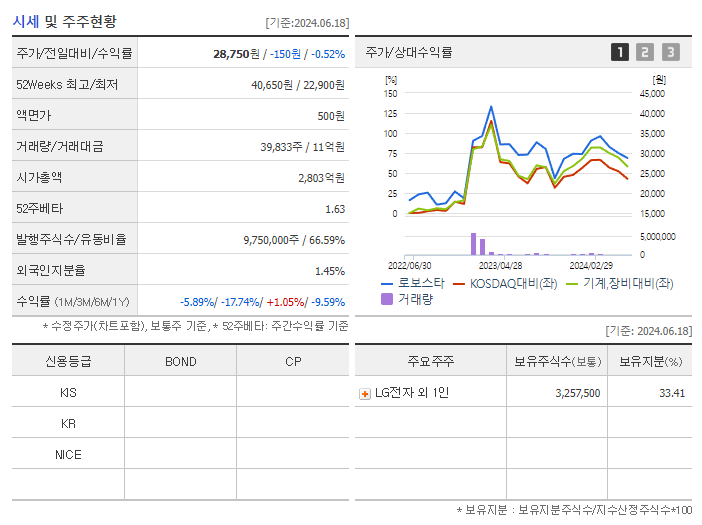702x525 pixels.
Task: Select the 보유지분 formula footnote text
Action: click(574, 510)
